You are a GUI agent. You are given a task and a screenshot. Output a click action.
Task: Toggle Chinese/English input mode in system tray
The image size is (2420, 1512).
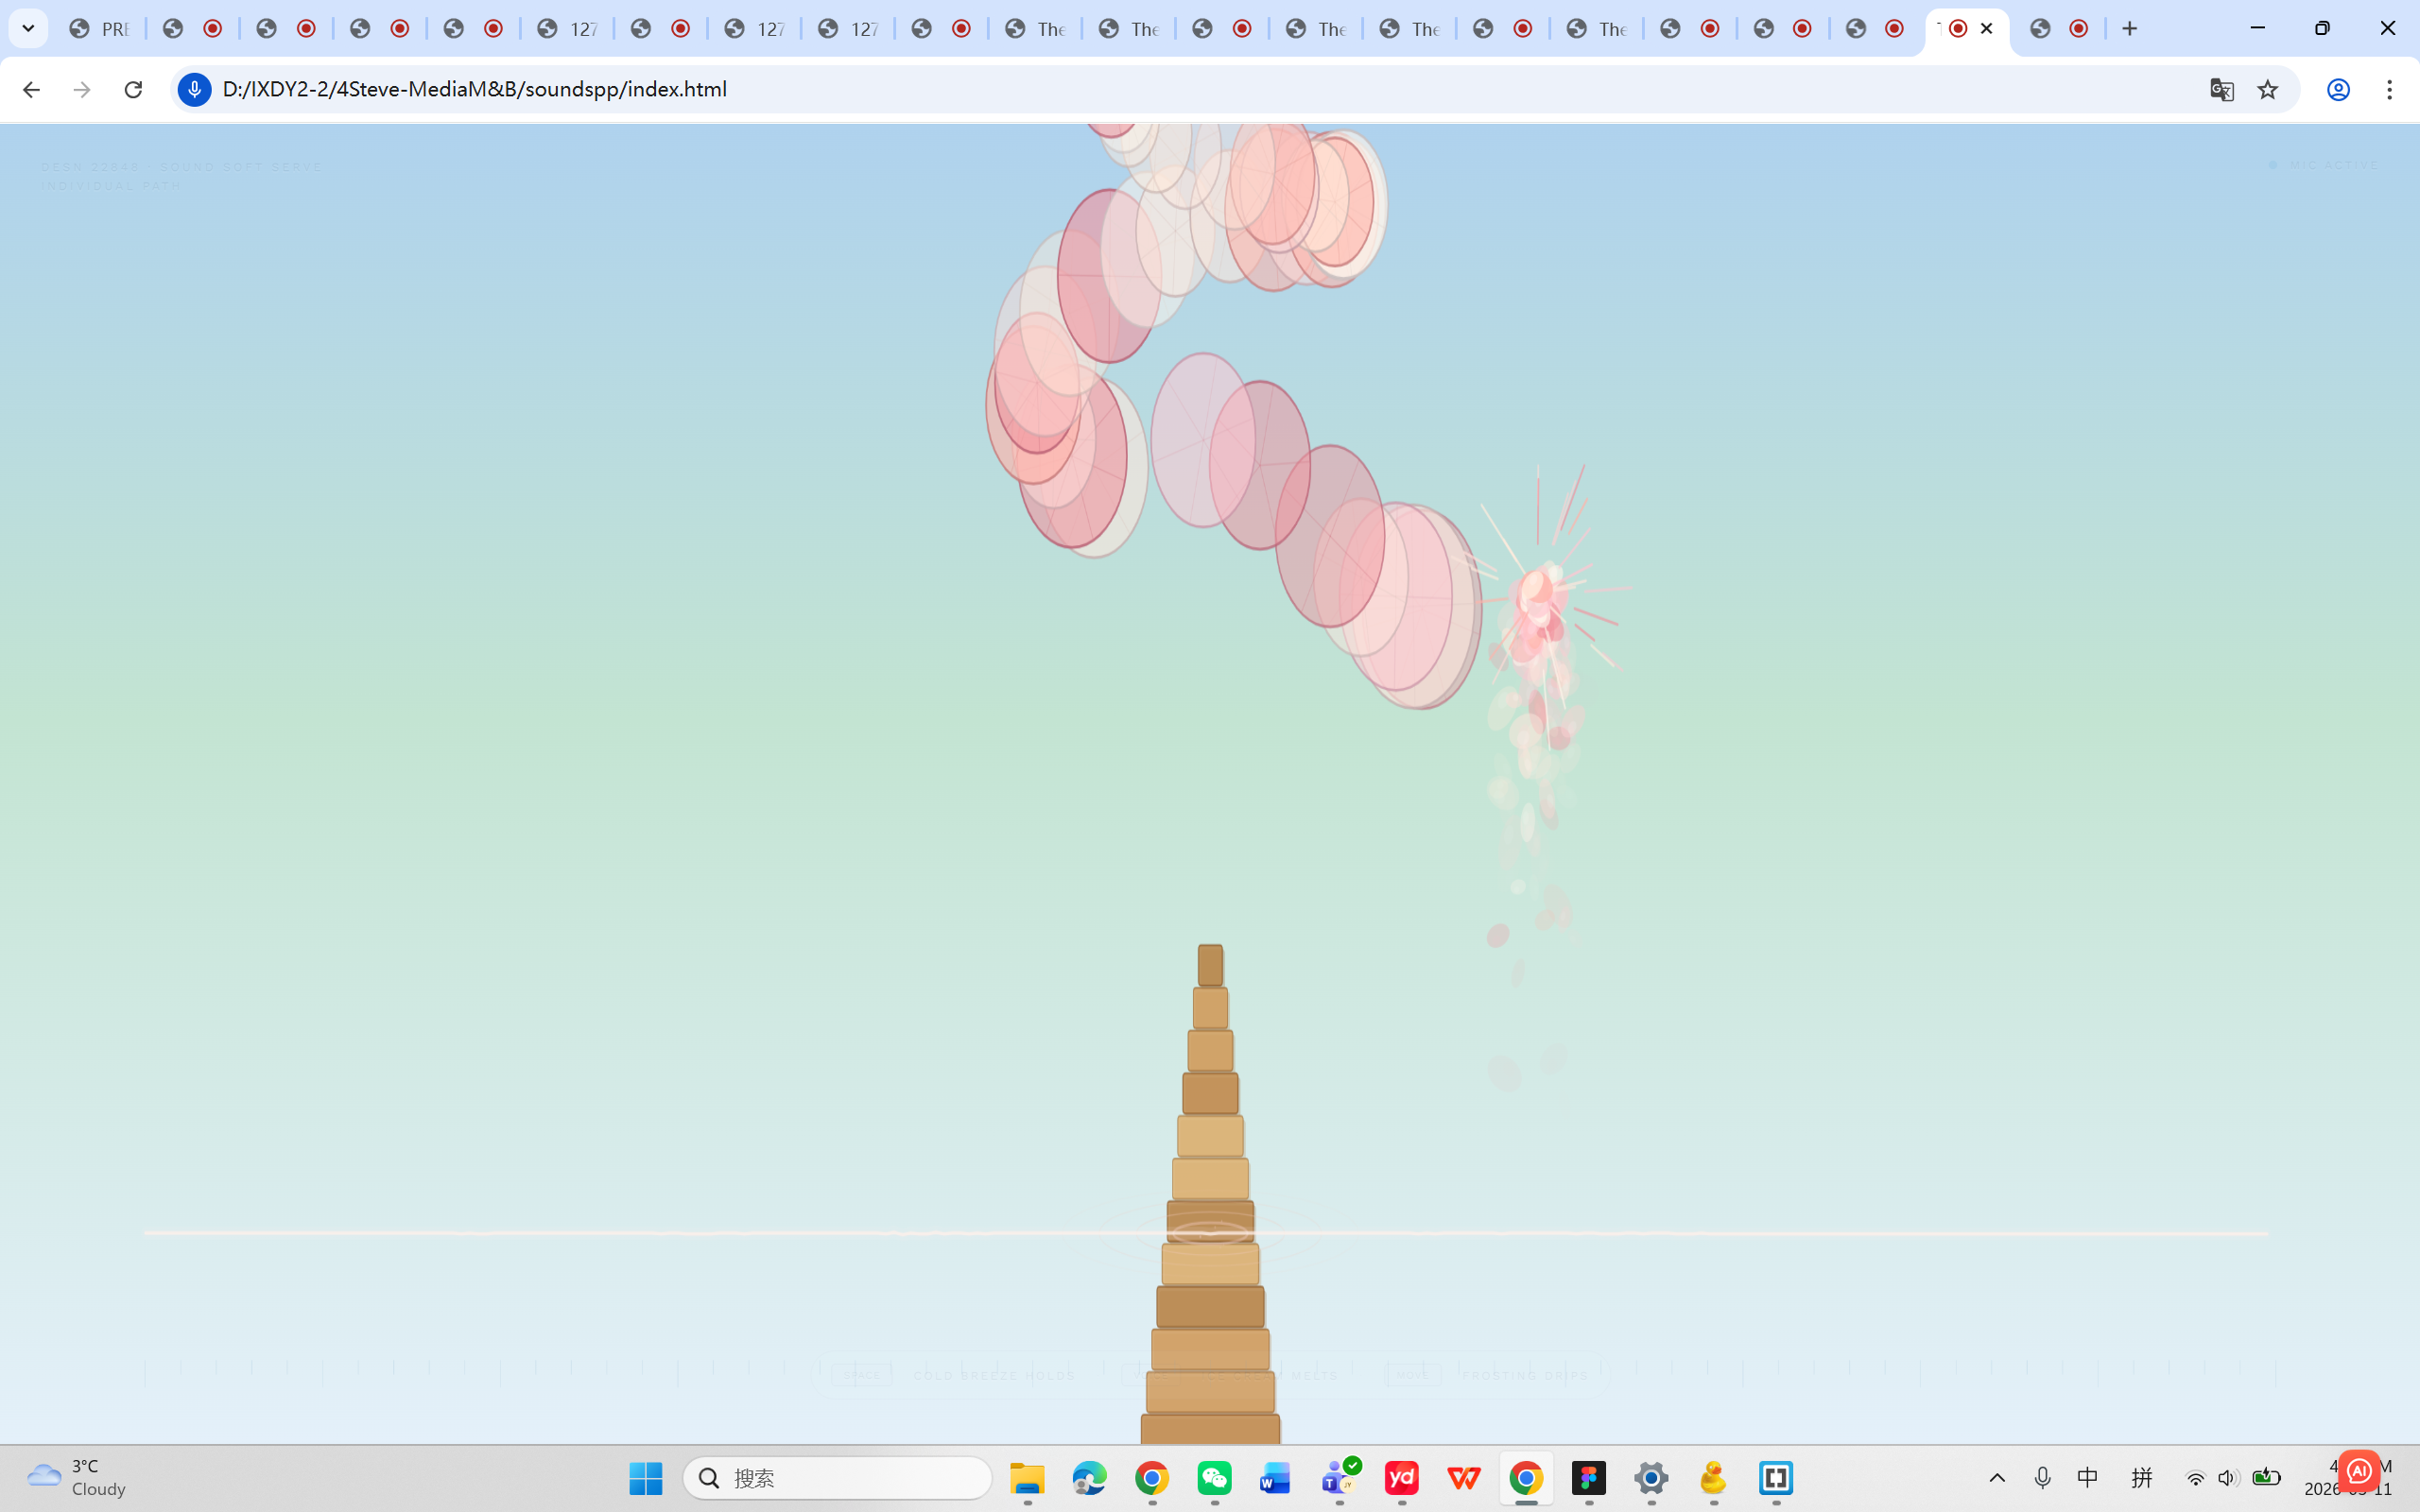click(2089, 1477)
